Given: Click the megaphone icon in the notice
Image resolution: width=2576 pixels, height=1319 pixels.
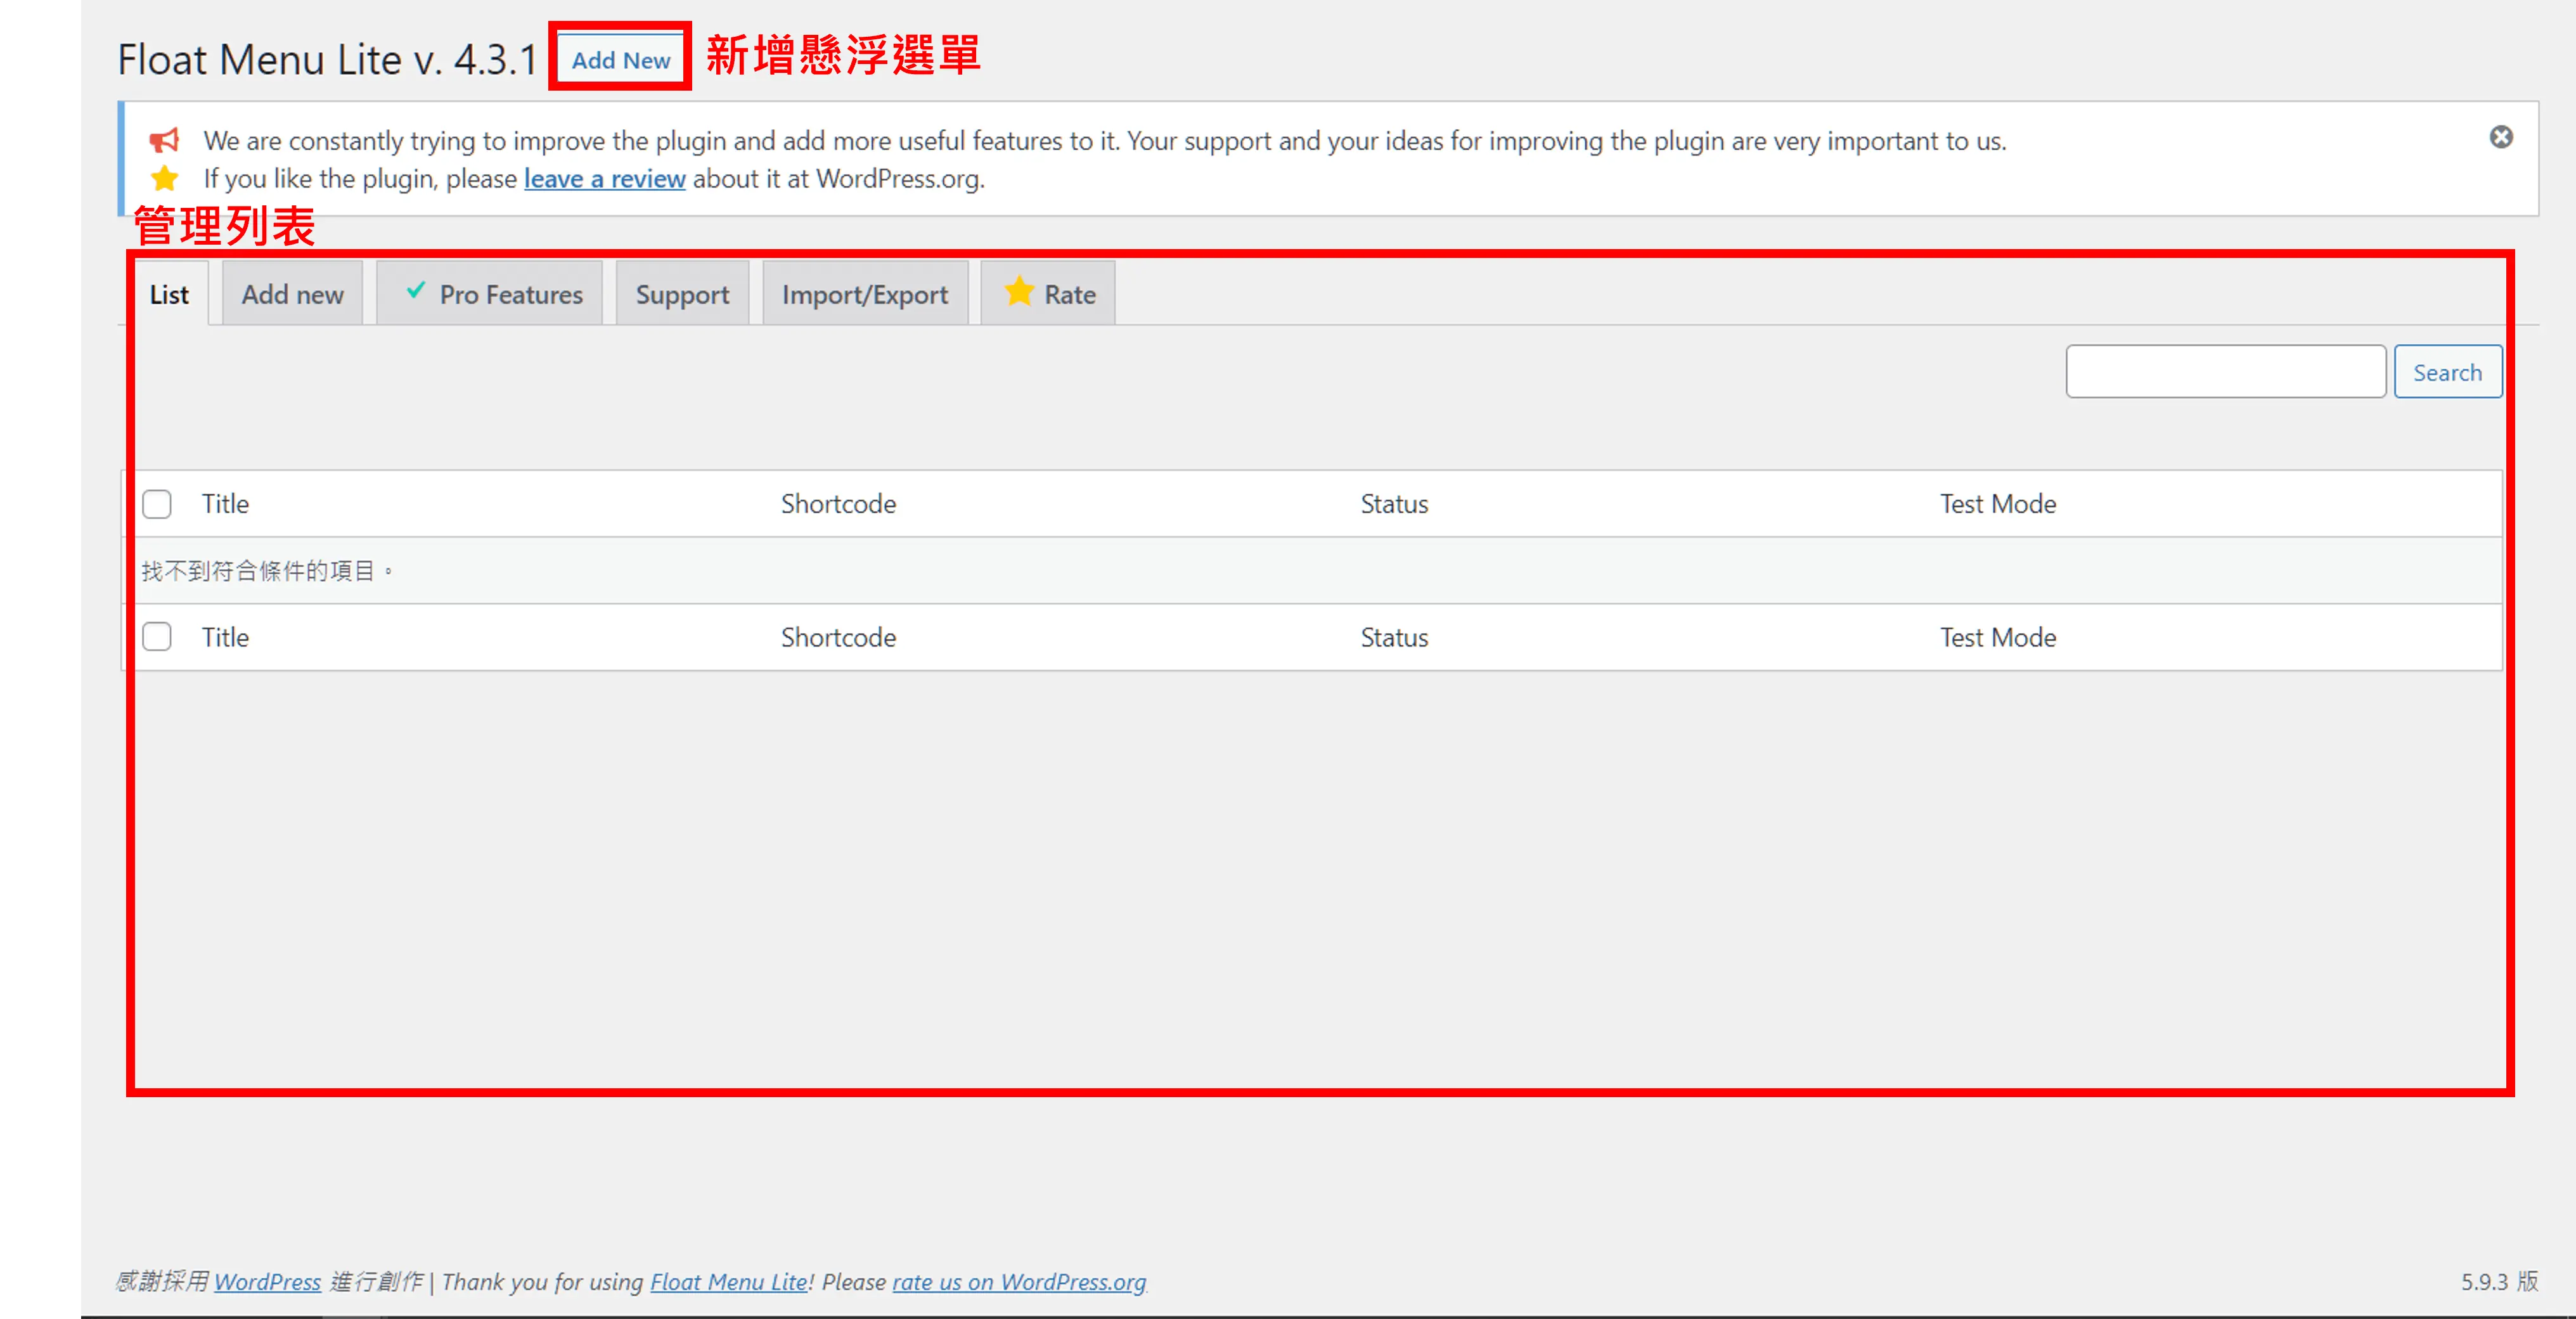Looking at the screenshot, I should click(164, 140).
